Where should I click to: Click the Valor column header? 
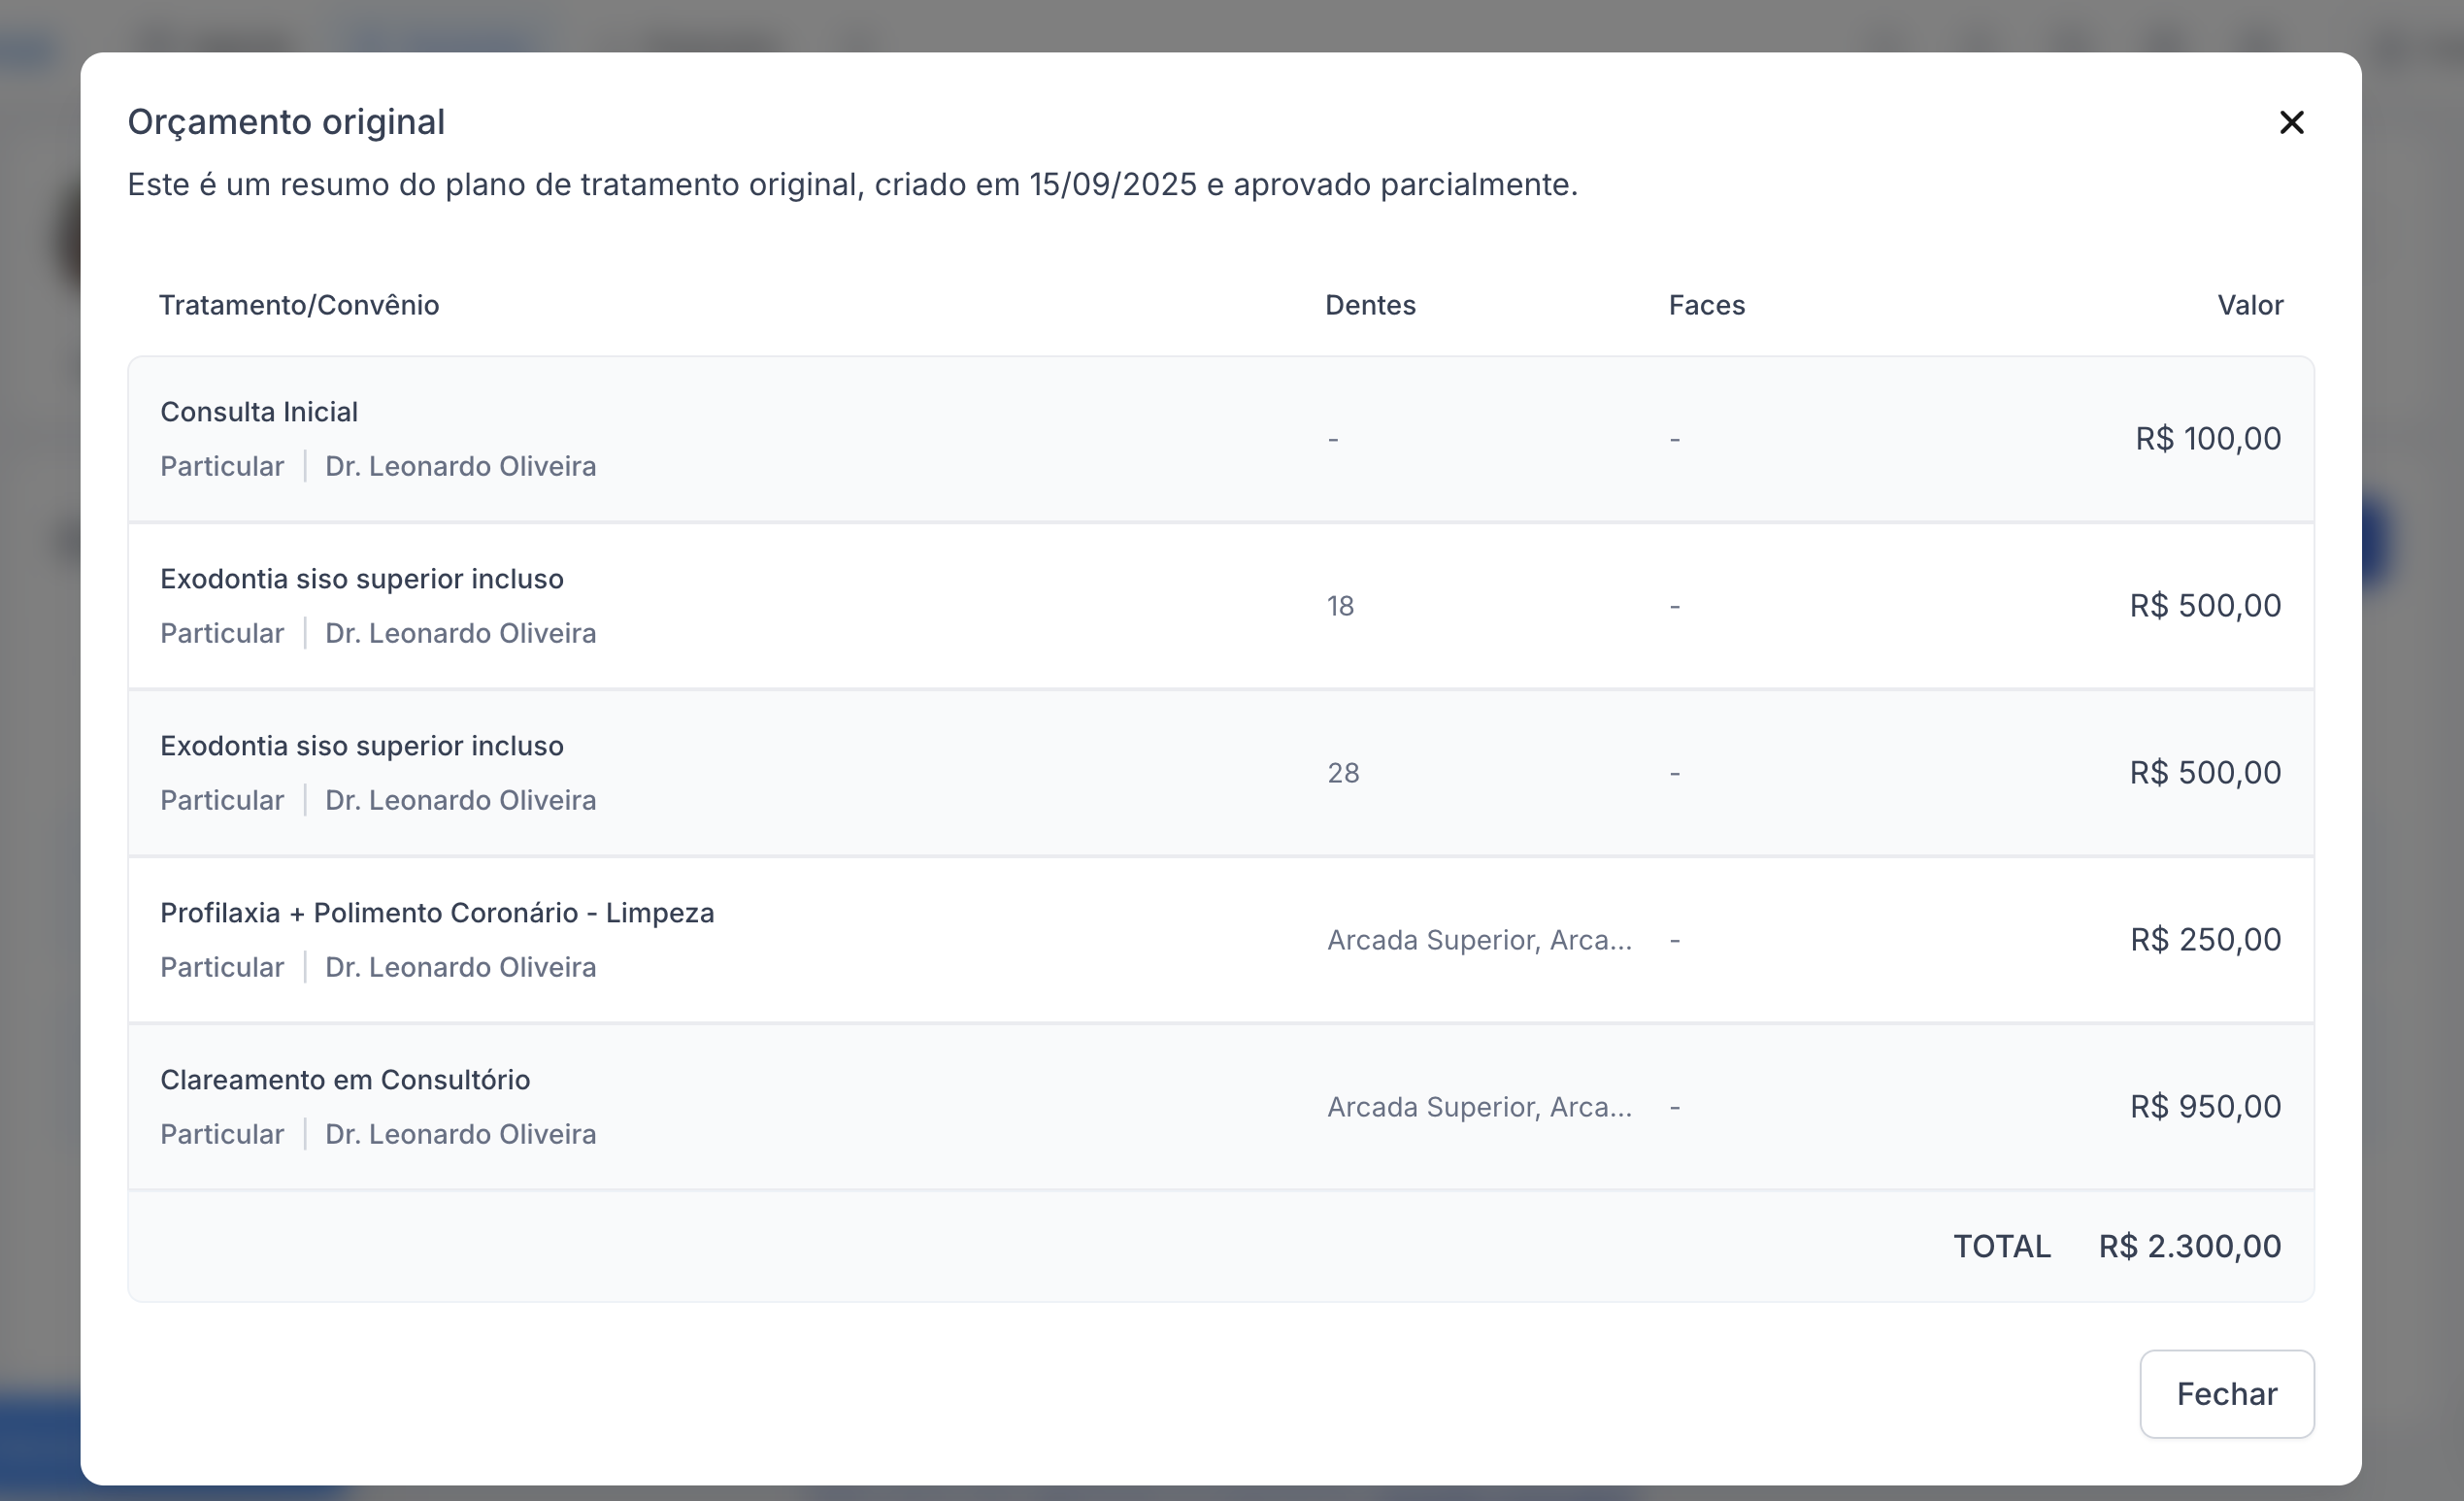click(2249, 305)
